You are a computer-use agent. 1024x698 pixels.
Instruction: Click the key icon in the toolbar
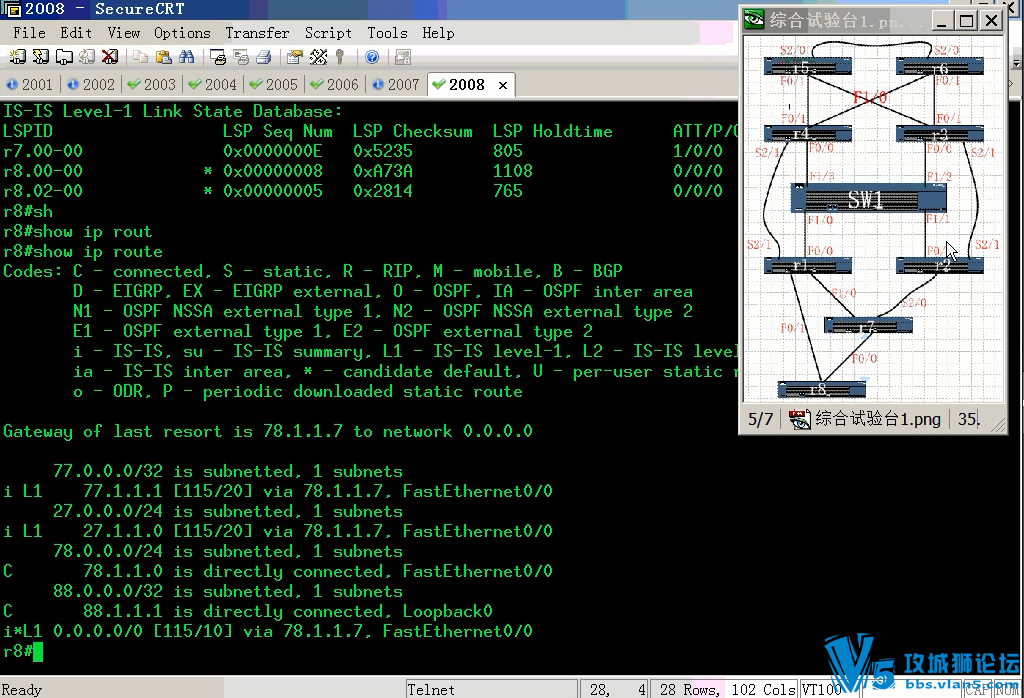tap(340, 58)
